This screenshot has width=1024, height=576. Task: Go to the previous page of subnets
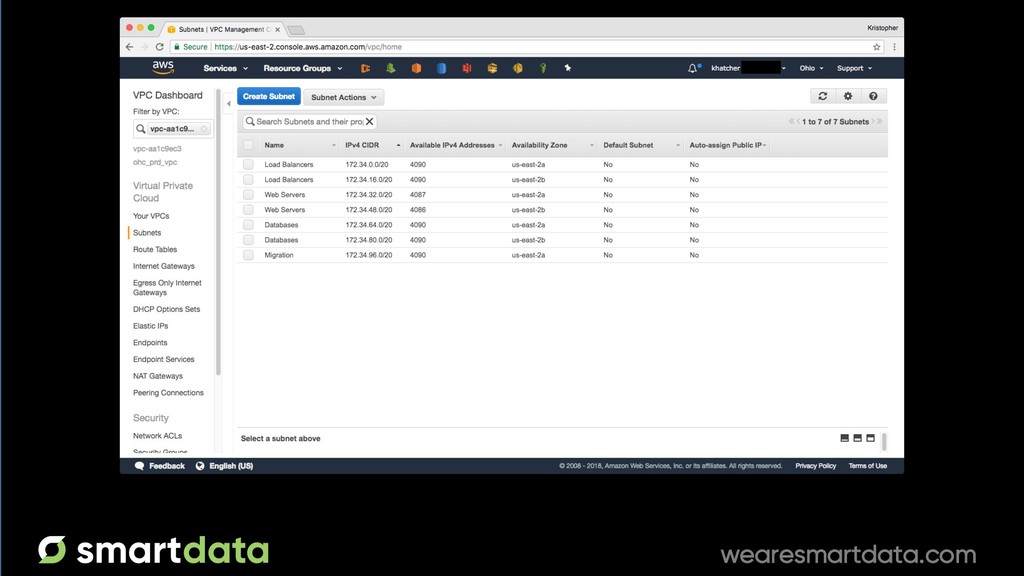(x=798, y=121)
